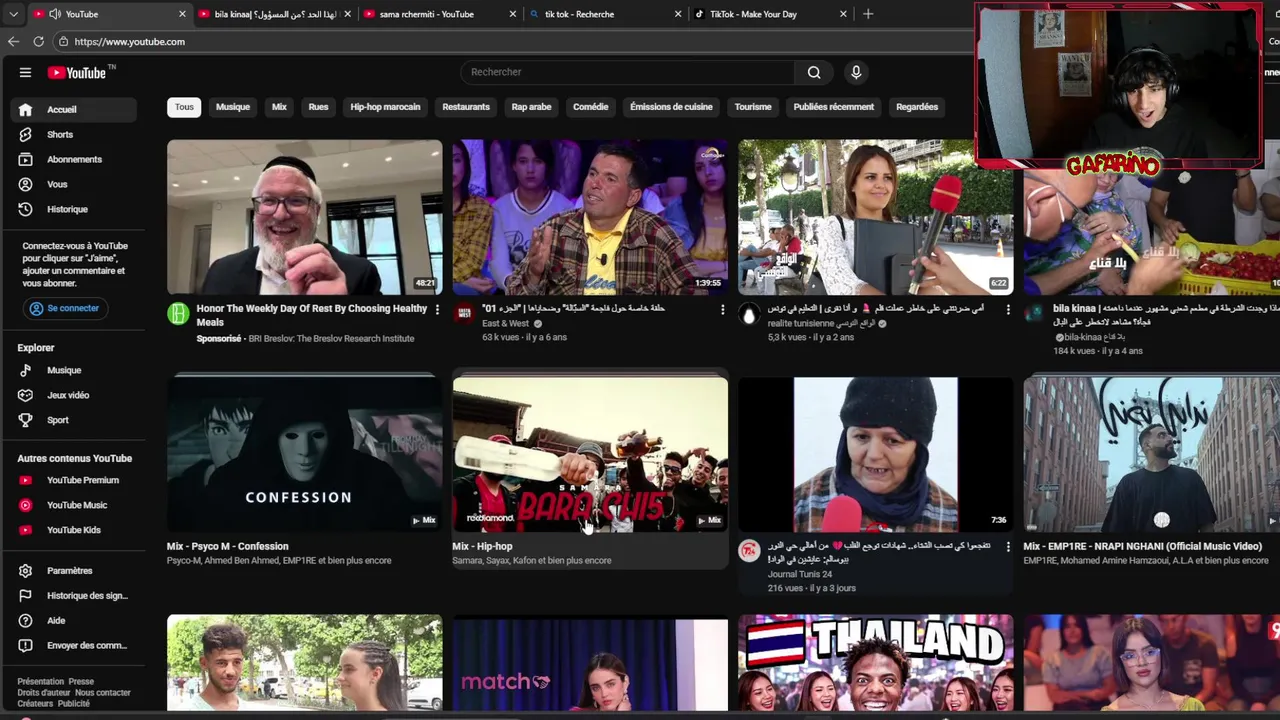Select the Mix filter chip
Screen dimensions: 1280x720
(279, 107)
